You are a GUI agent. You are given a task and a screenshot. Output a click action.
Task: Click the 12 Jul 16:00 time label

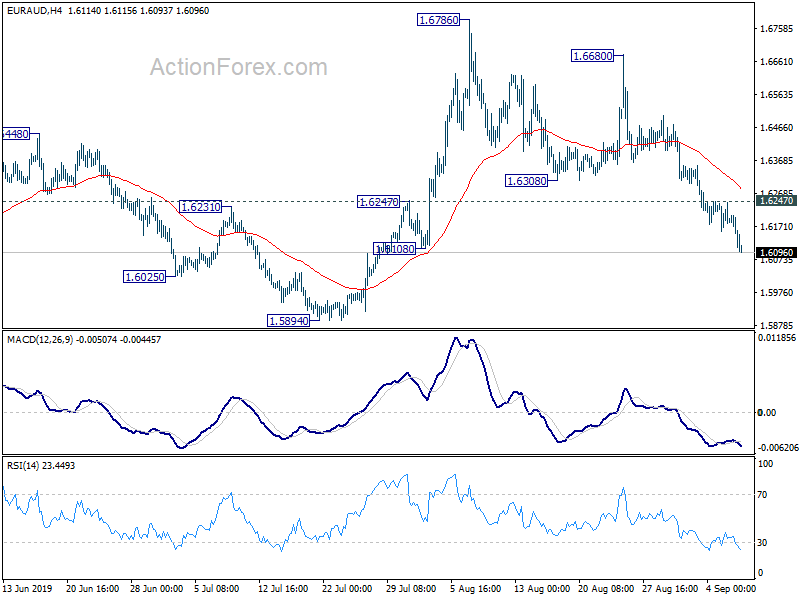click(x=283, y=588)
